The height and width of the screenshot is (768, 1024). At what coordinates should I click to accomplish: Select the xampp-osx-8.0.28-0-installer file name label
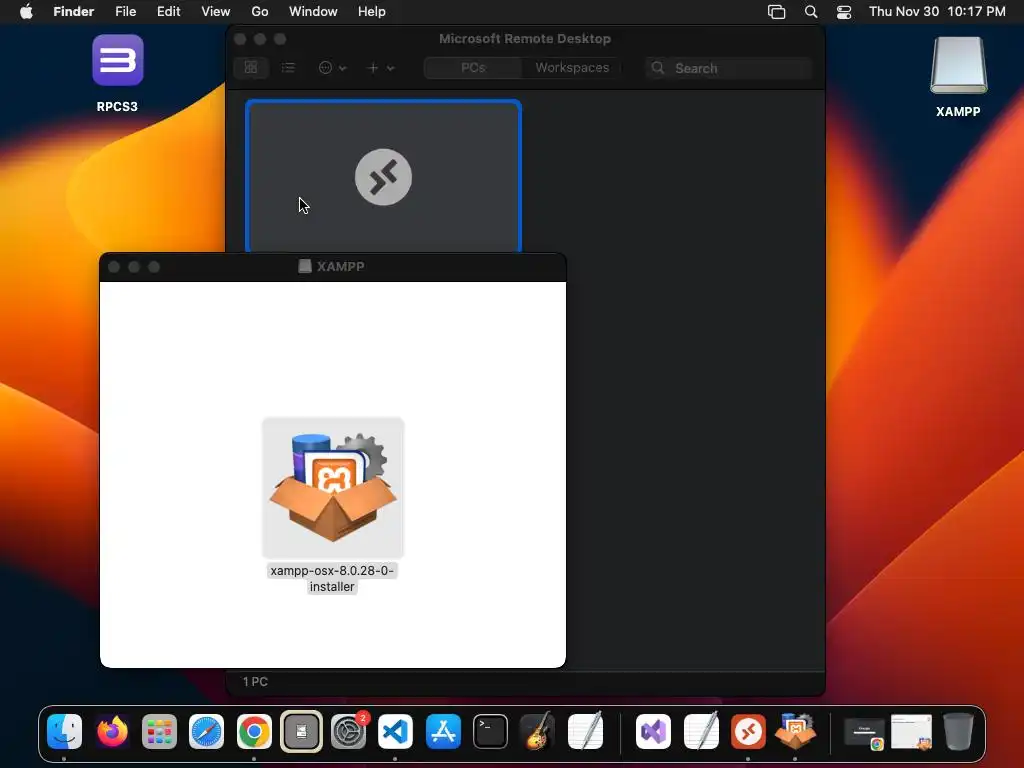pos(332,579)
